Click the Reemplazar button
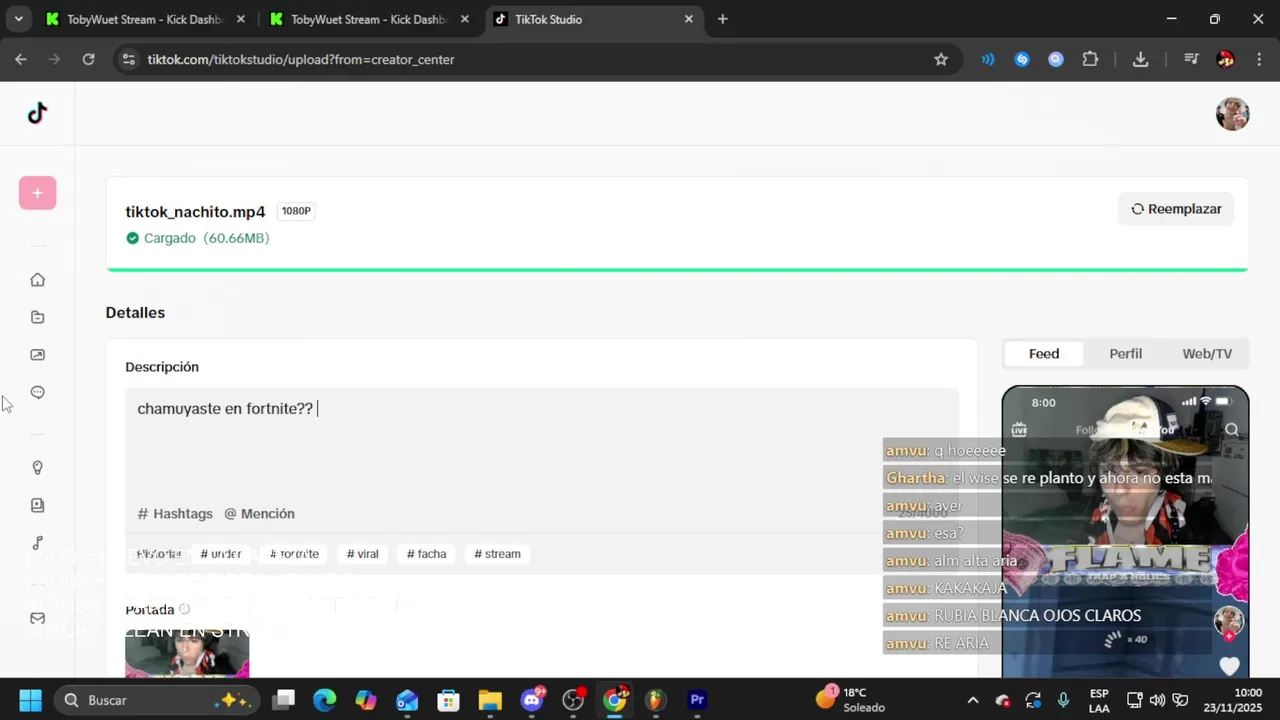The image size is (1280, 720). (1176, 209)
